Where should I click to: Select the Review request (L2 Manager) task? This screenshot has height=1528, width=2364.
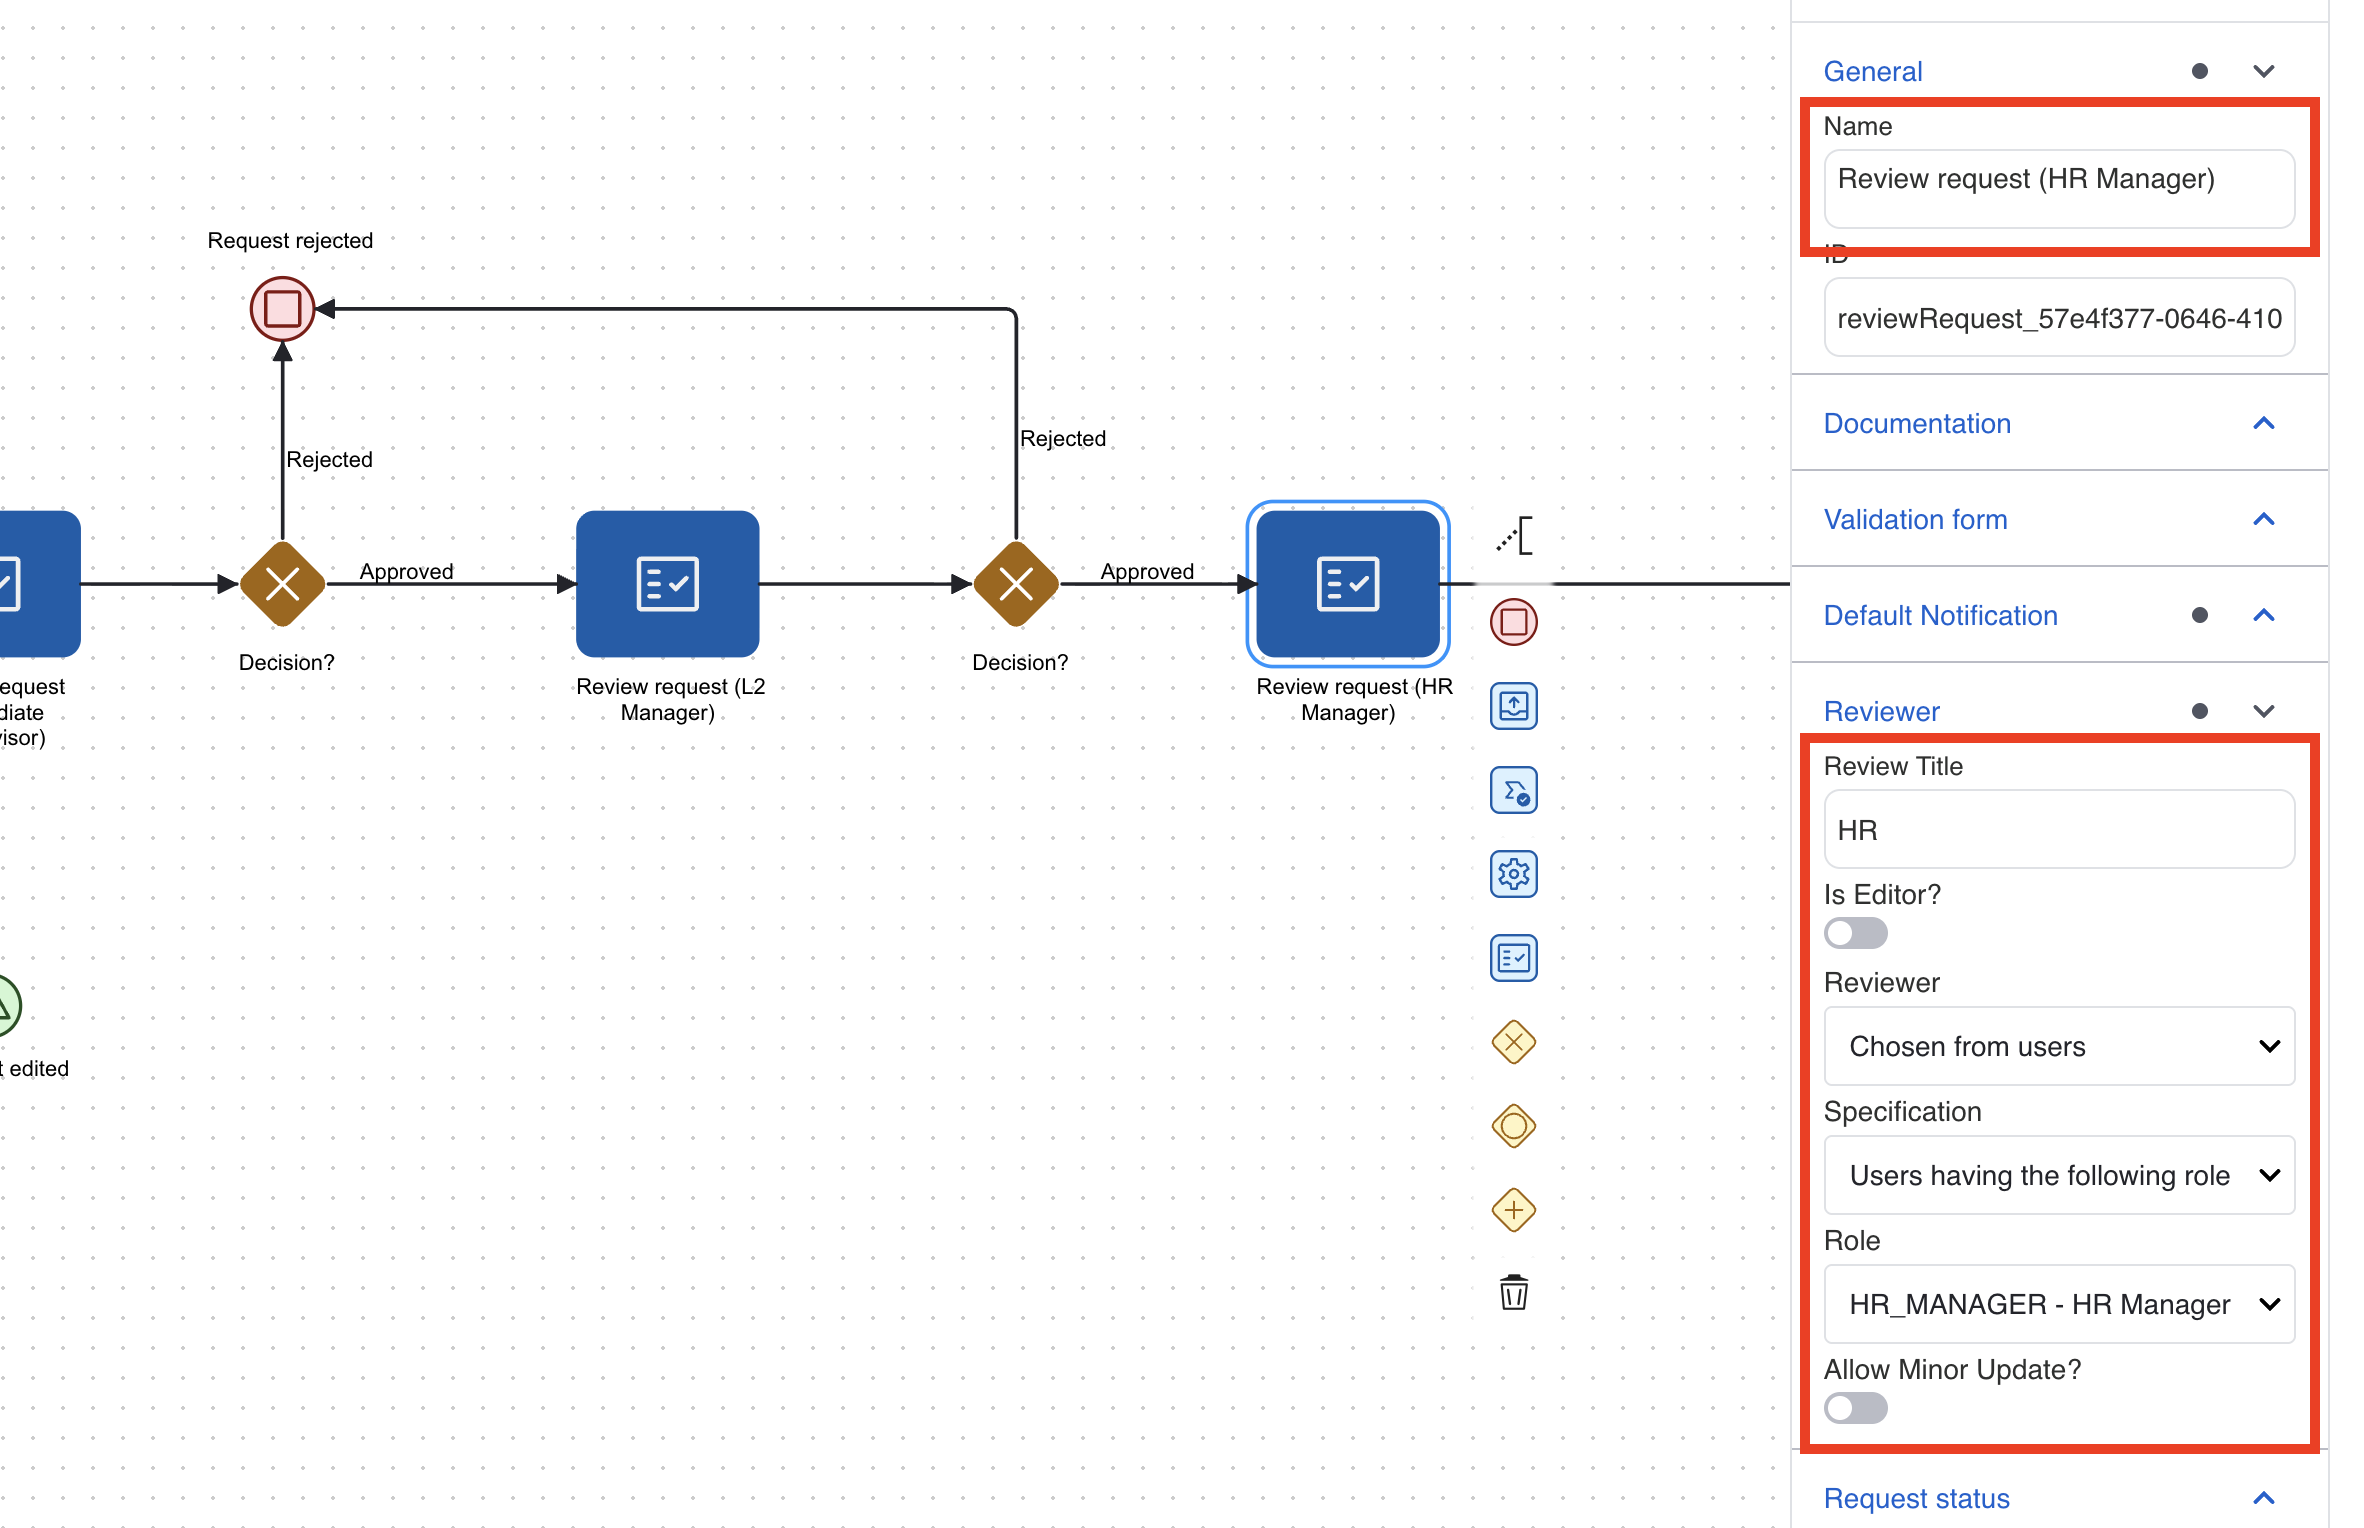pos(668,584)
